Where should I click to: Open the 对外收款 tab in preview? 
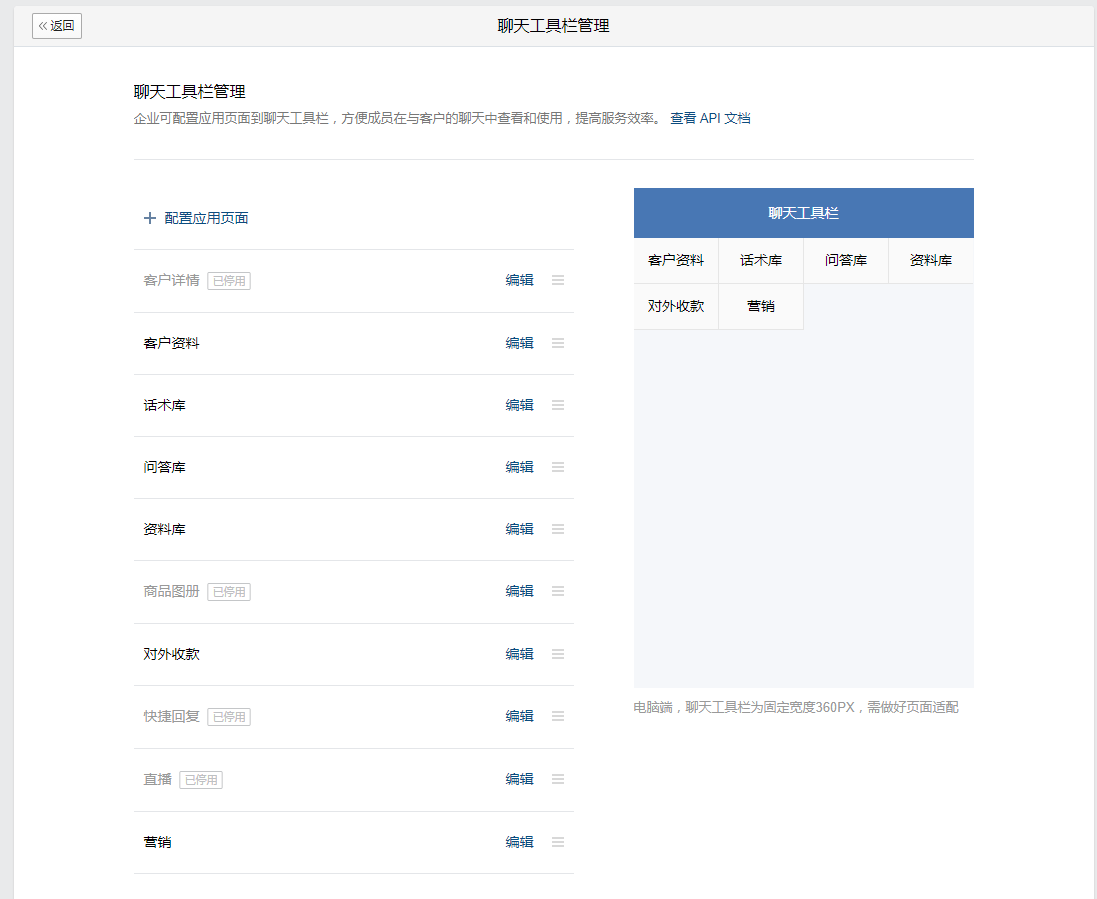676,306
